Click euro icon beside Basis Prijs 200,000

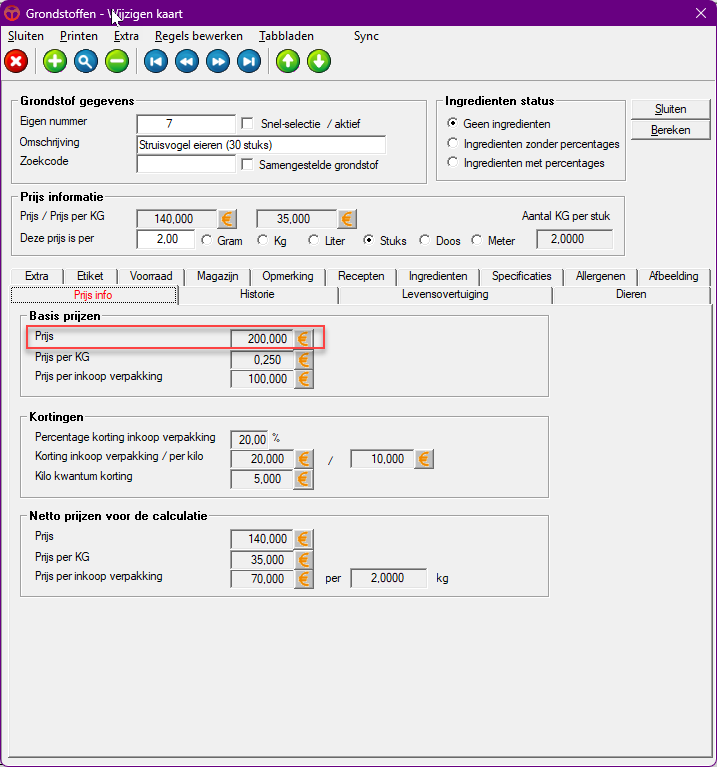click(x=303, y=338)
